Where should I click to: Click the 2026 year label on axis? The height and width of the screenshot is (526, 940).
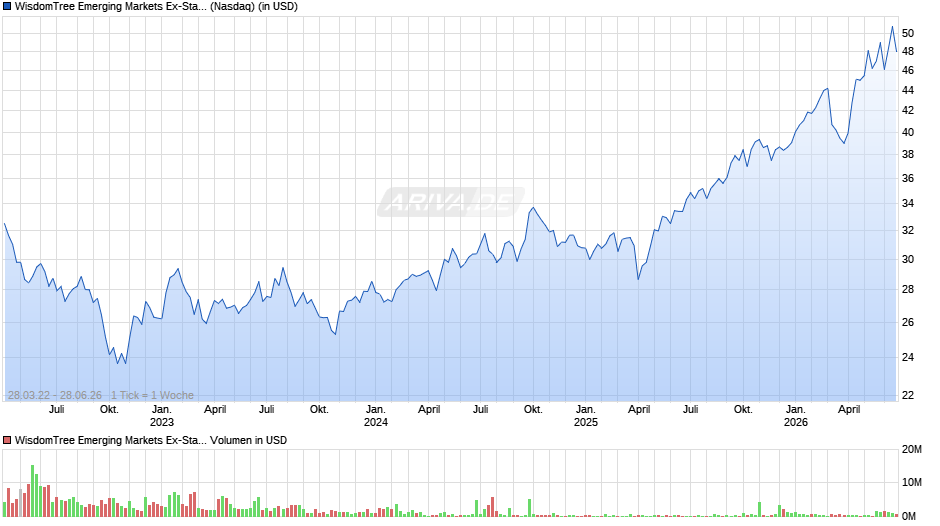coord(796,422)
